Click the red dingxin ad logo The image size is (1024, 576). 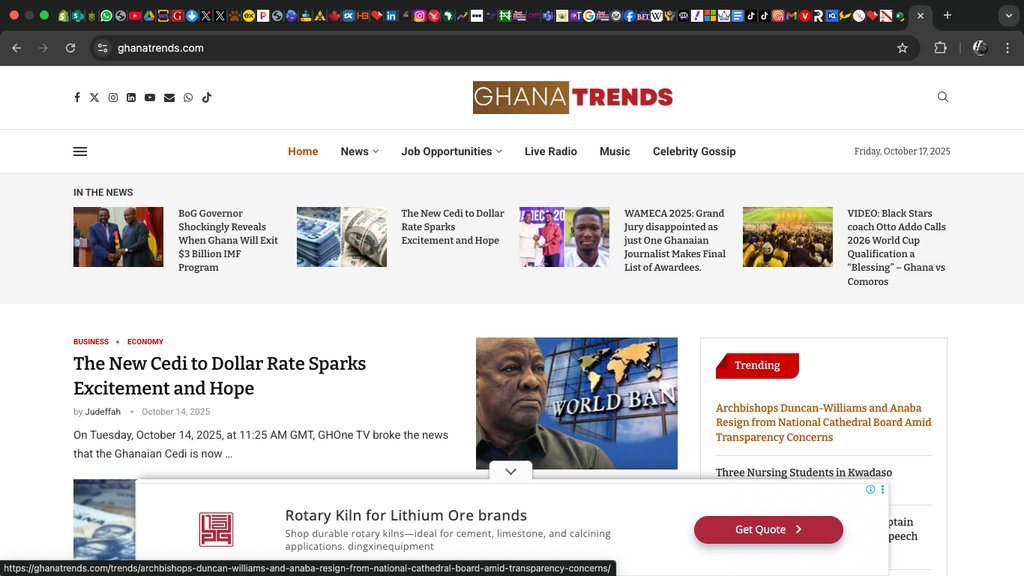(216, 529)
